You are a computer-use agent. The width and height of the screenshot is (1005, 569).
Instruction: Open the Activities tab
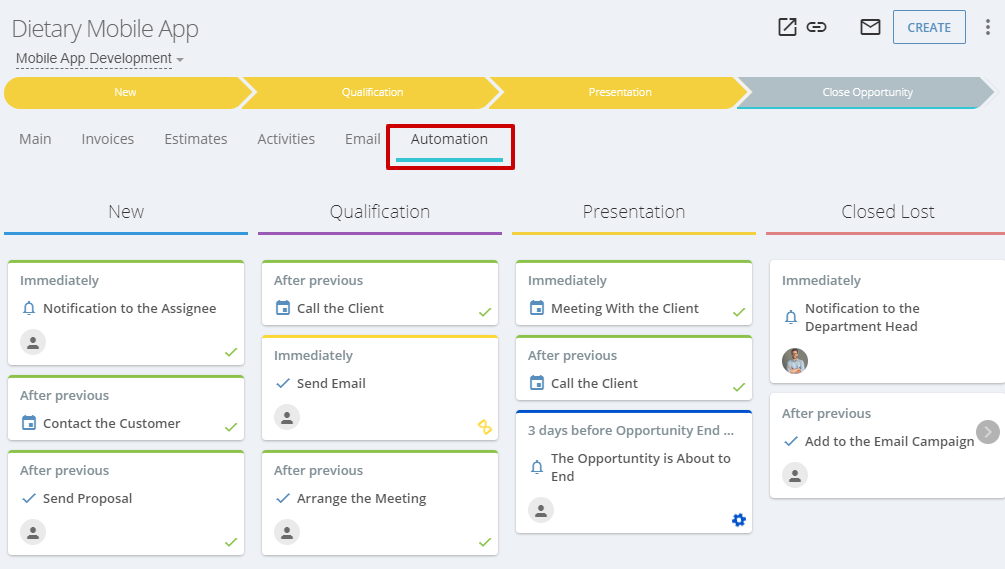(286, 139)
